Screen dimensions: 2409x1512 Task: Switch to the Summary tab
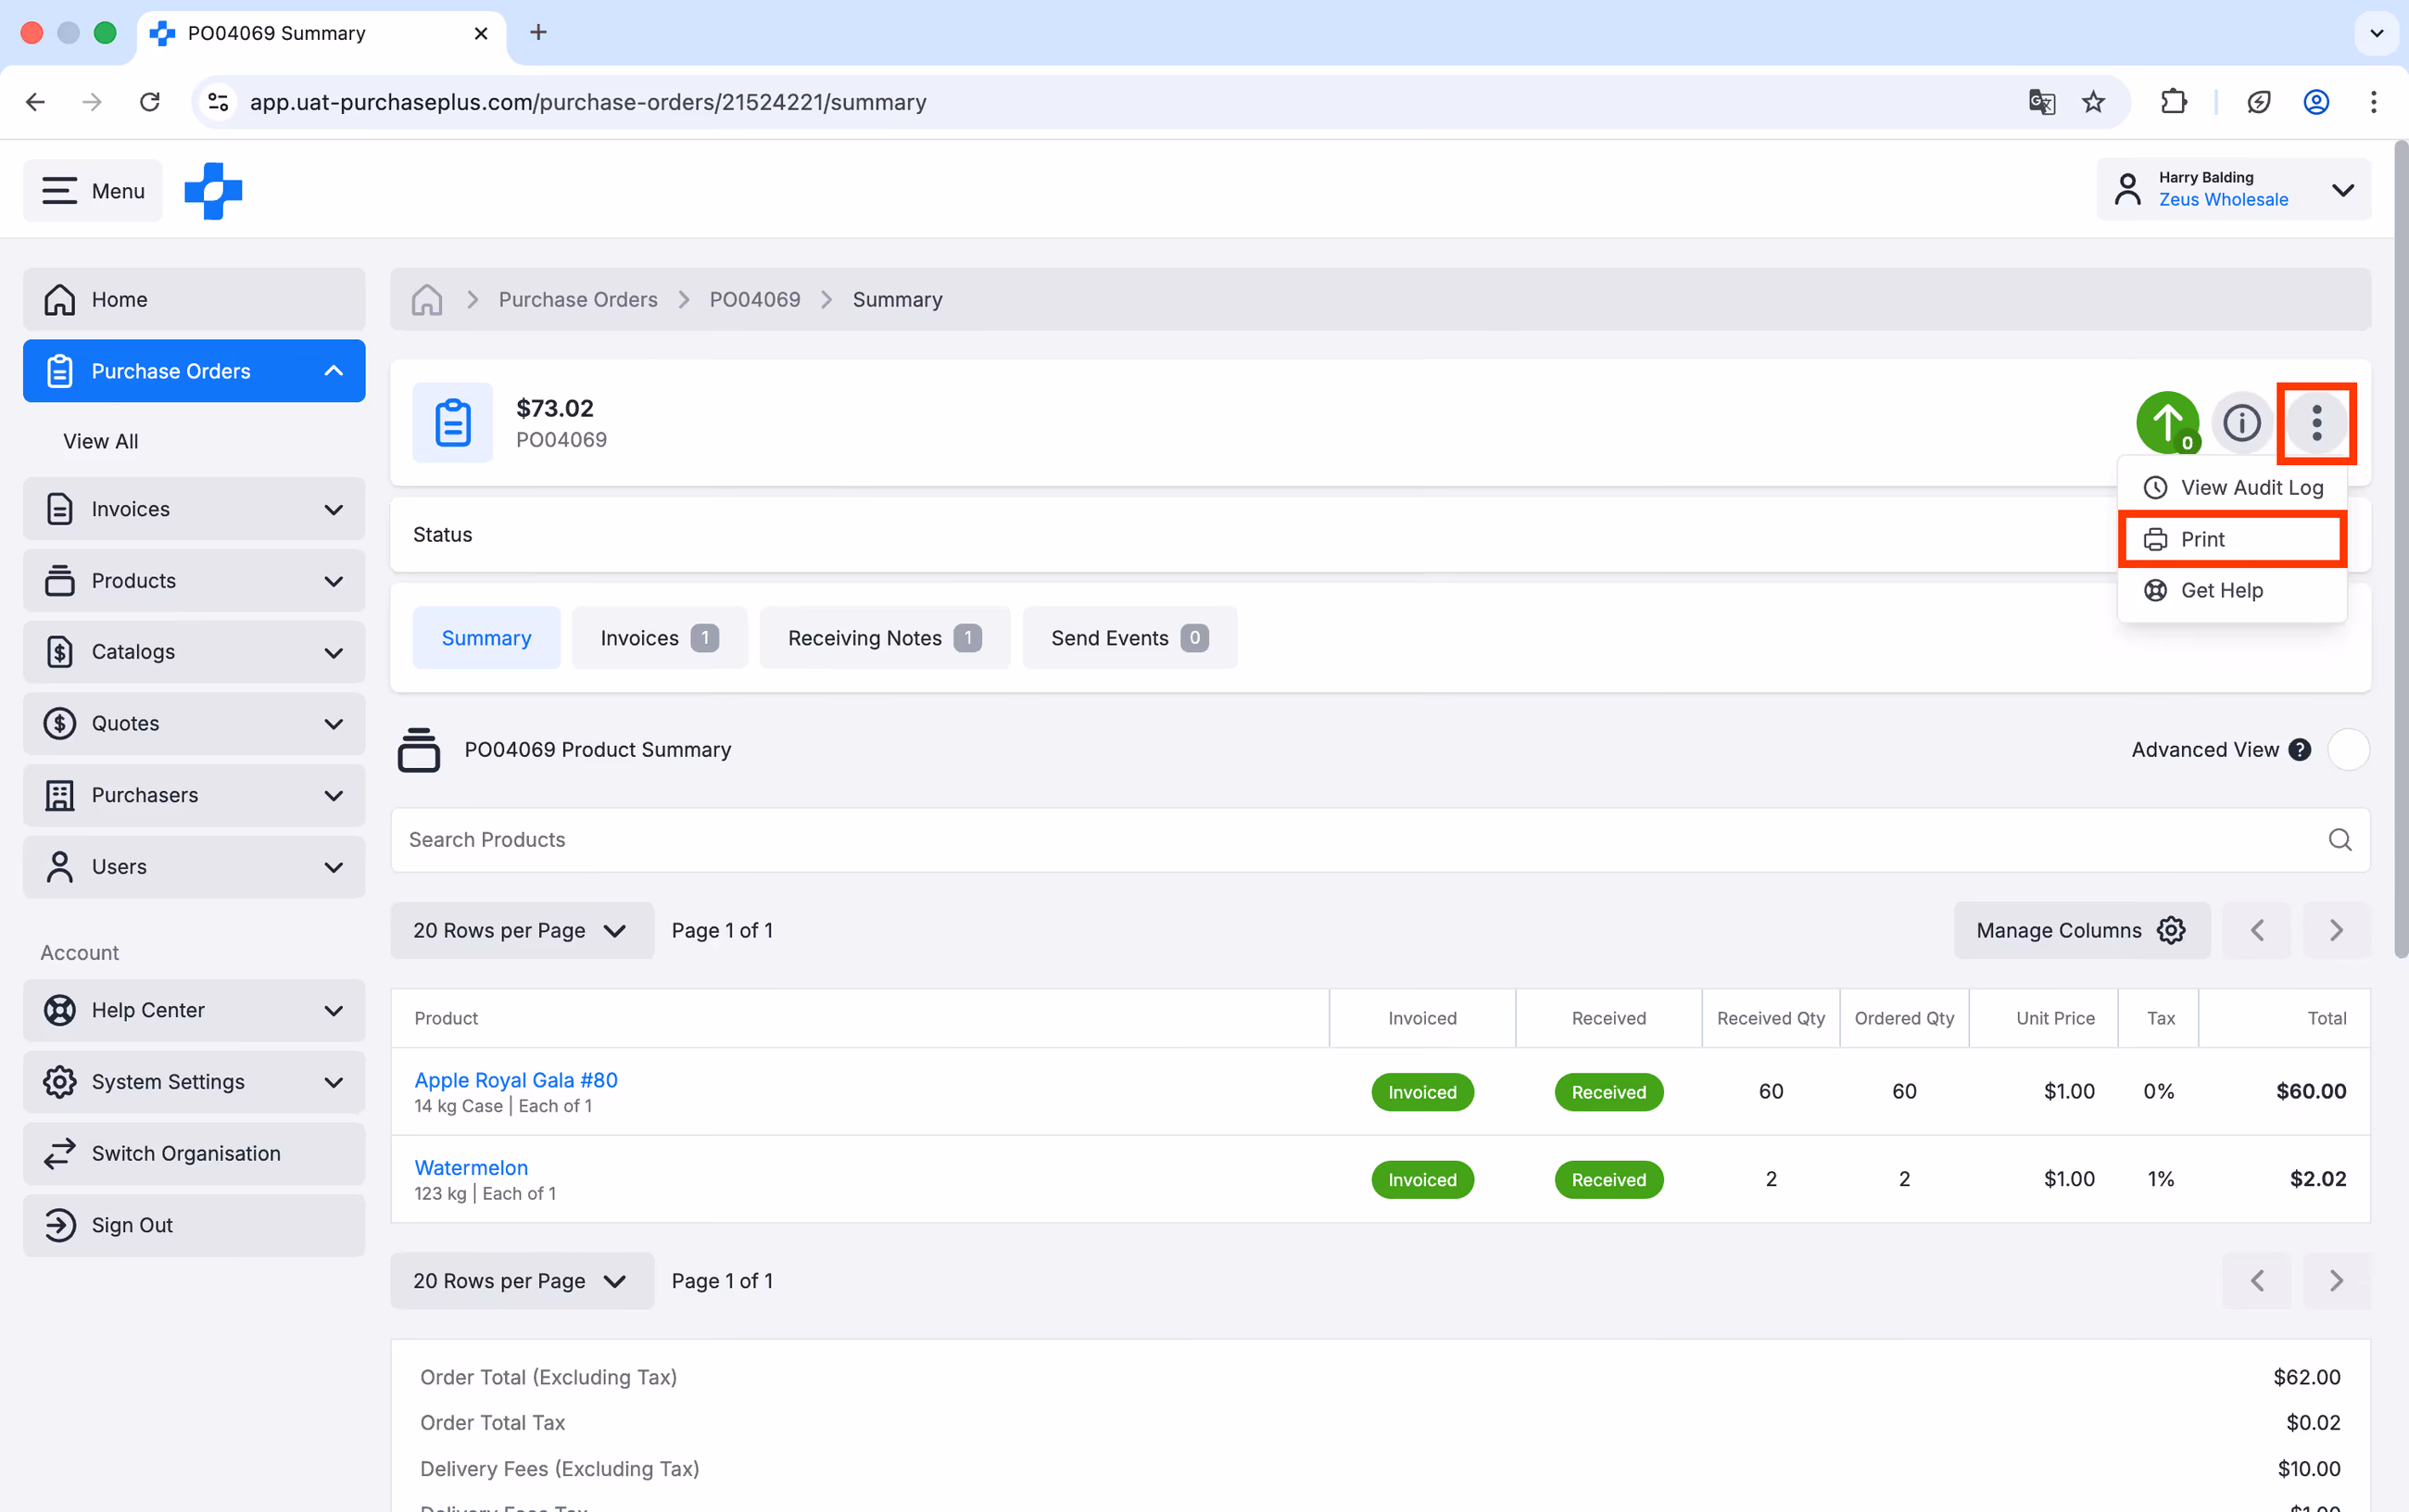pyautogui.click(x=486, y=638)
